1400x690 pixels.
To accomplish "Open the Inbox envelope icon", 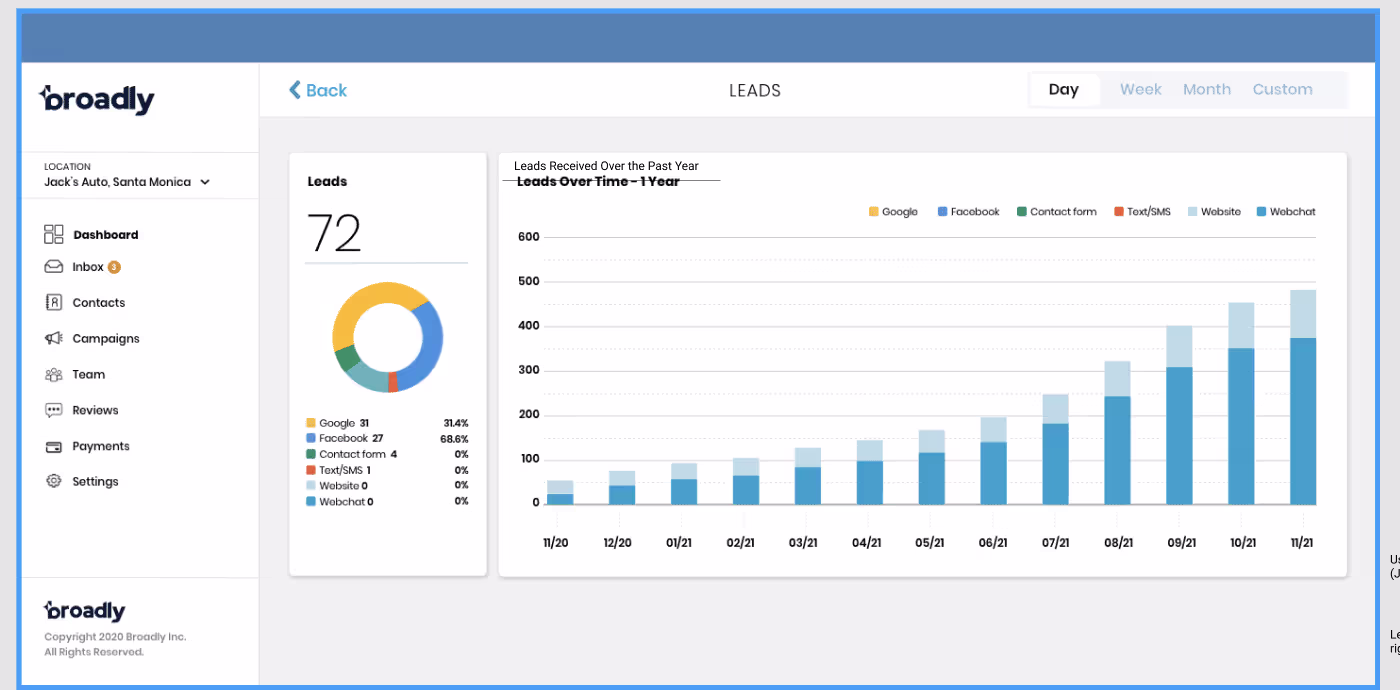I will pyautogui.click(x=54, y=267).
